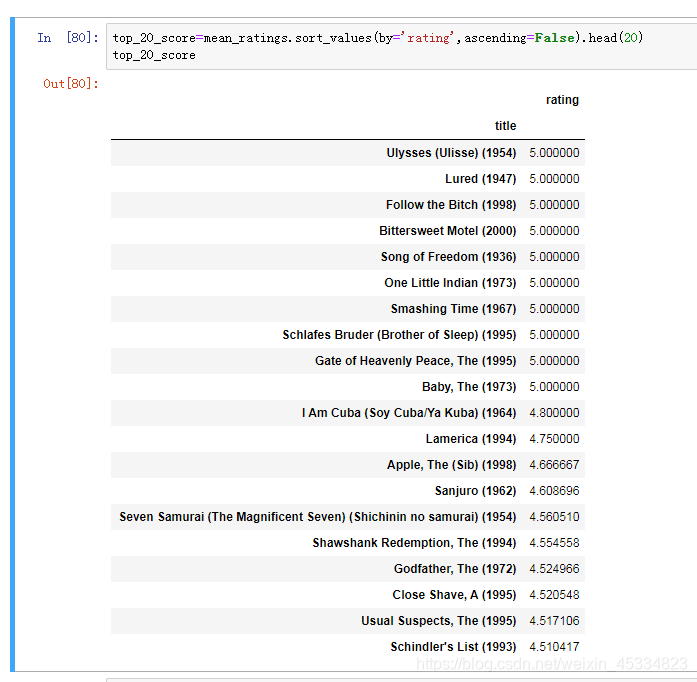
Task: Click the code input cell In [80]
Action: (401, 47)
